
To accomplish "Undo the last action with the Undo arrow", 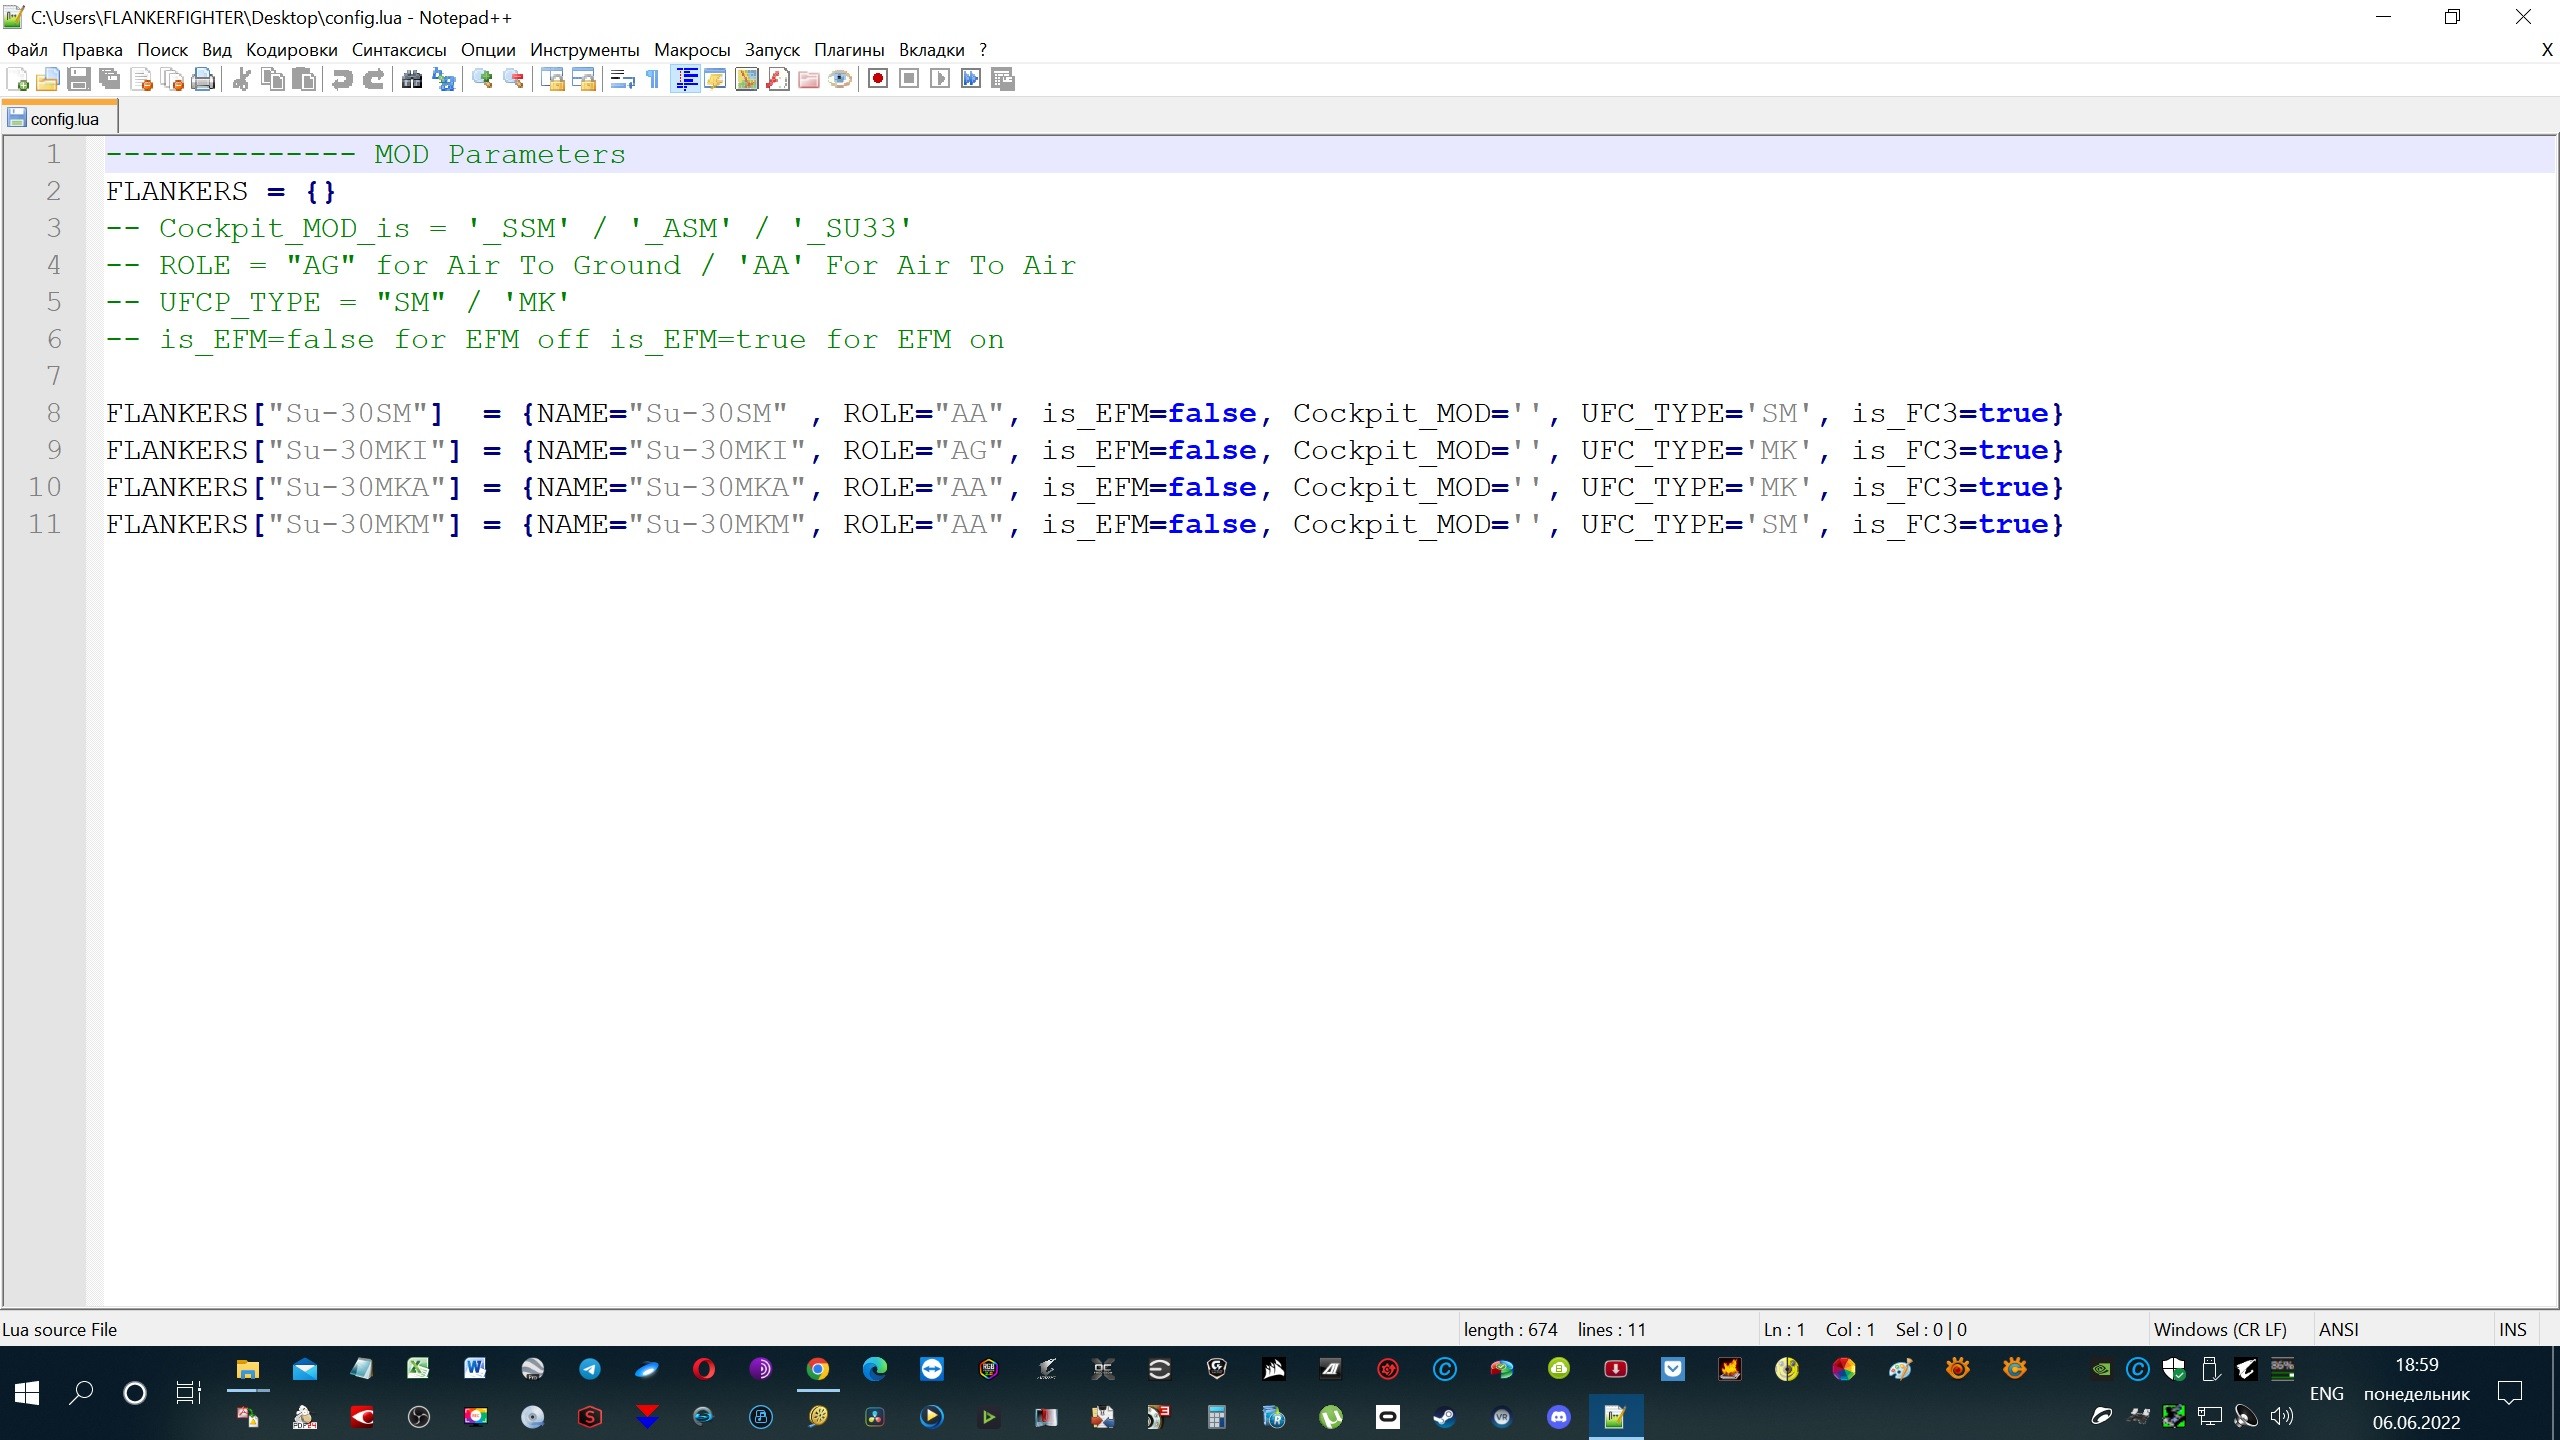I will [342, 79].
